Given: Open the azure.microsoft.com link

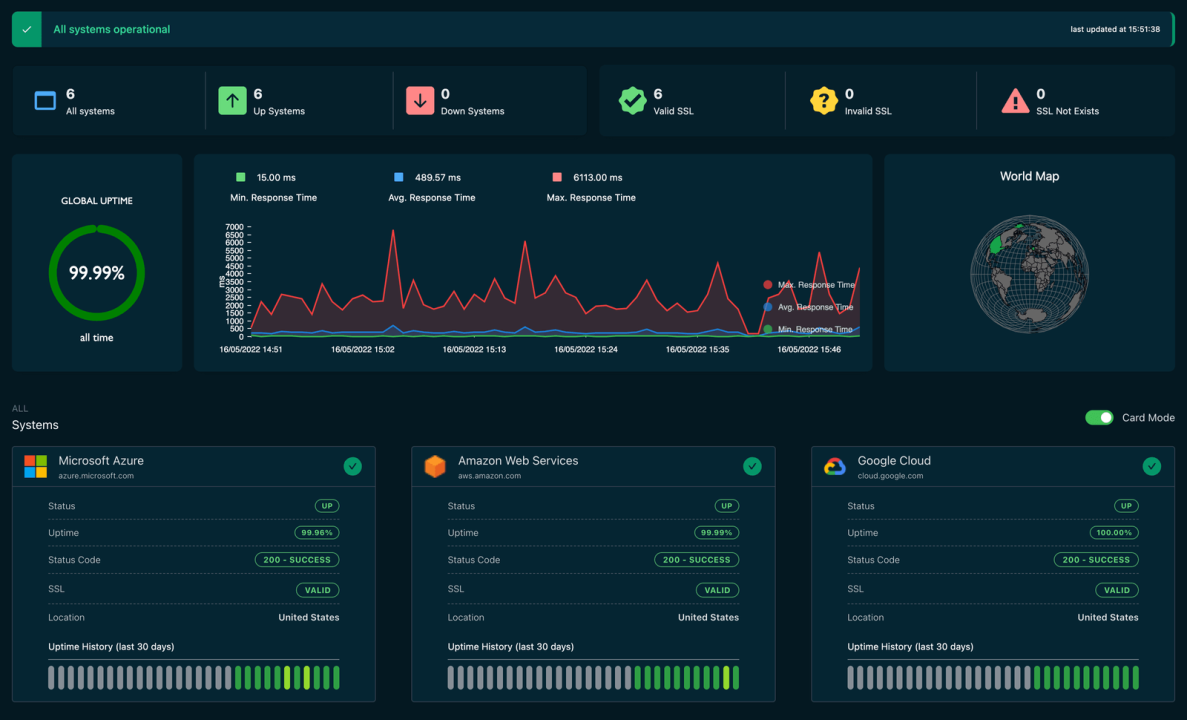Looking at the screenshot, I should 96,476.
